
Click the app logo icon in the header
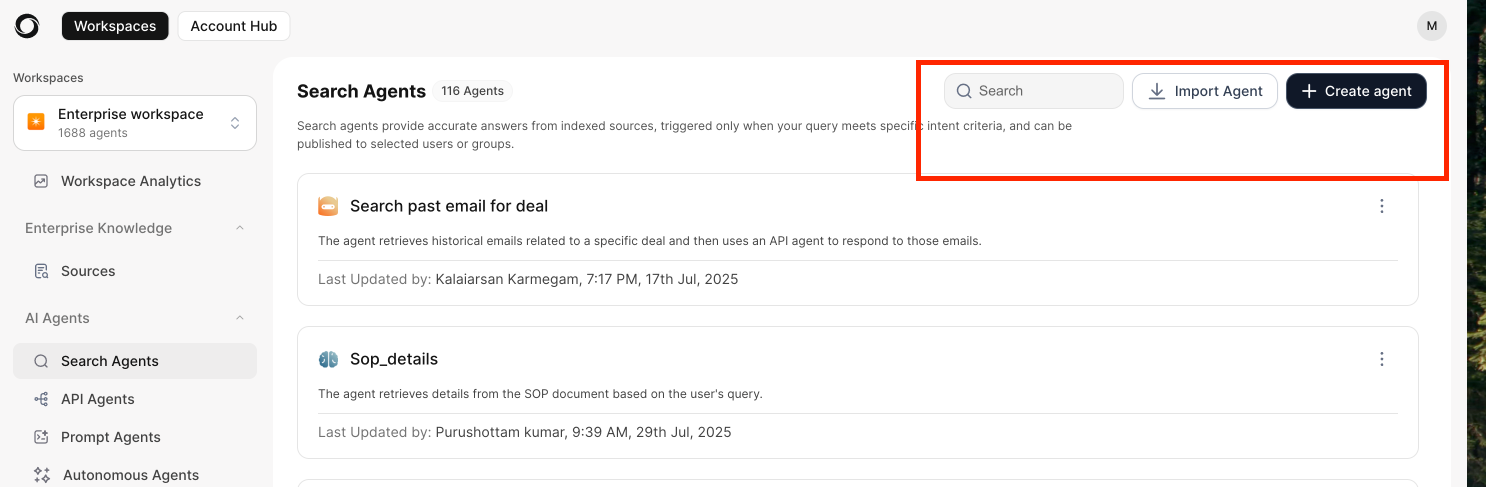coord(27,26)
